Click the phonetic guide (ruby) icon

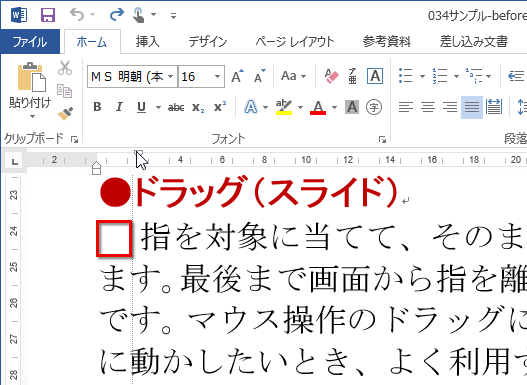352,76
